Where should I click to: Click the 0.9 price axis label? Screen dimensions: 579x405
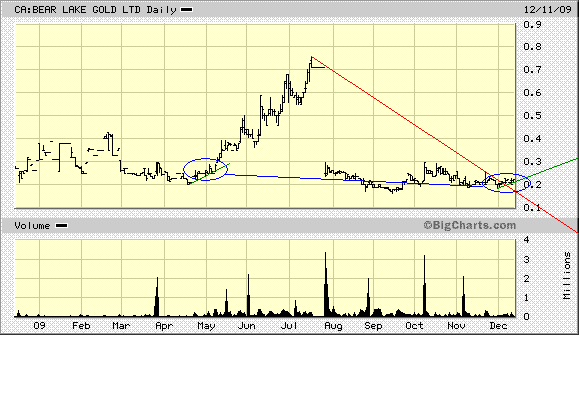(532, 24)
